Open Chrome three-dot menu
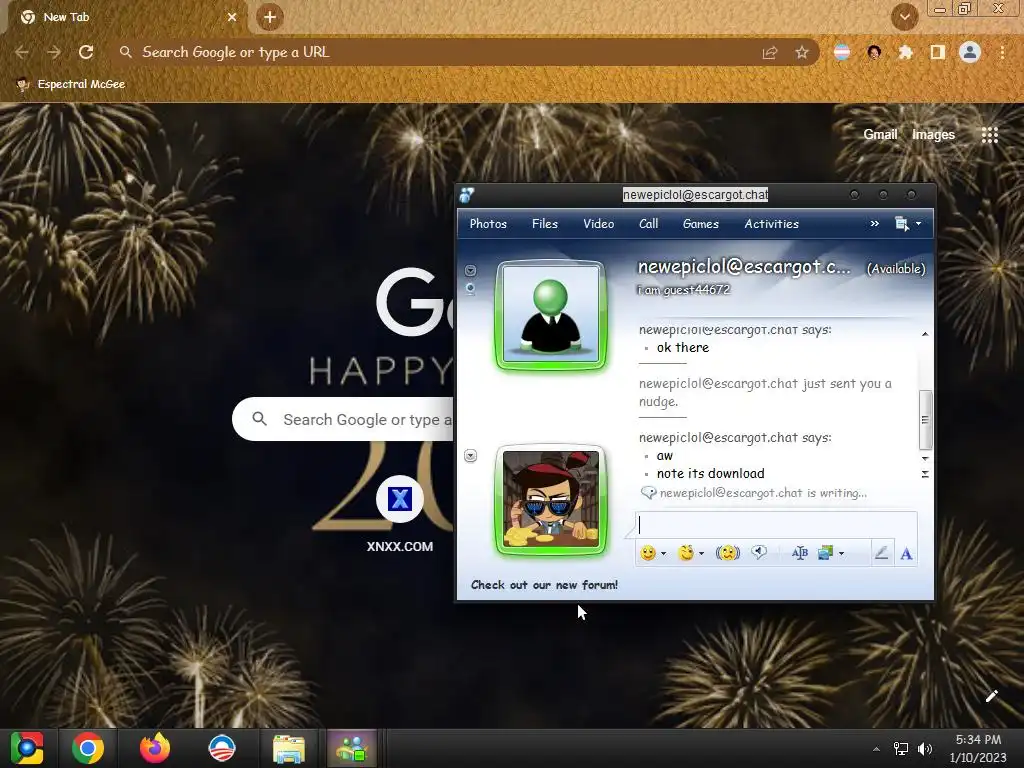Viewport: 1024px width, 768px height. [x=1002, y=52]
